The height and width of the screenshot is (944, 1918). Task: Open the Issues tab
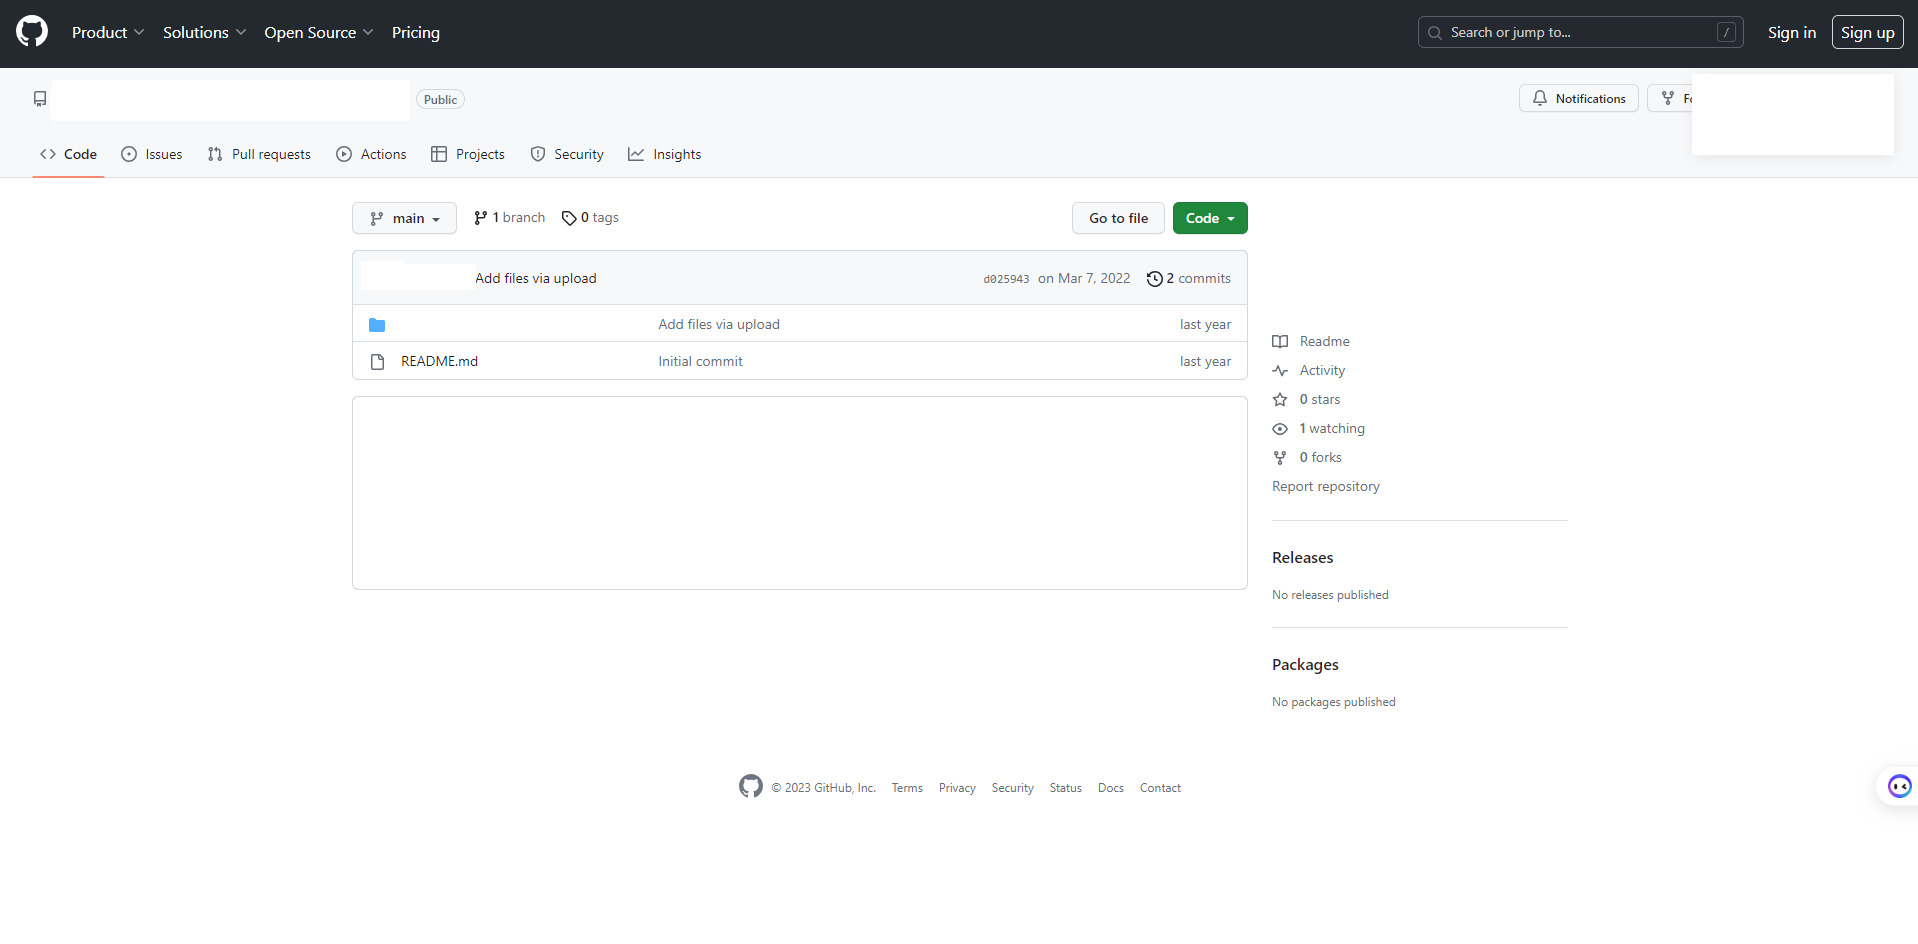point(151,154)
